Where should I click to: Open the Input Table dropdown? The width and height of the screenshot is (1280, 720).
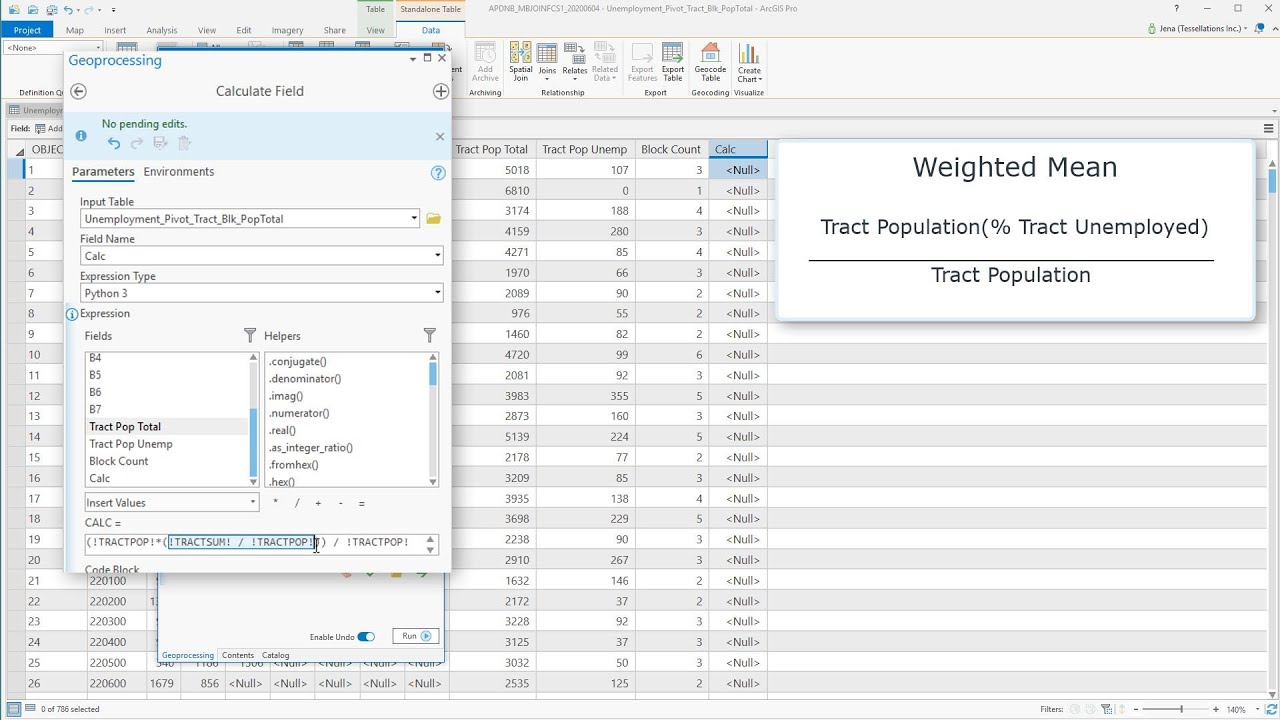click(x=414, y=218)
